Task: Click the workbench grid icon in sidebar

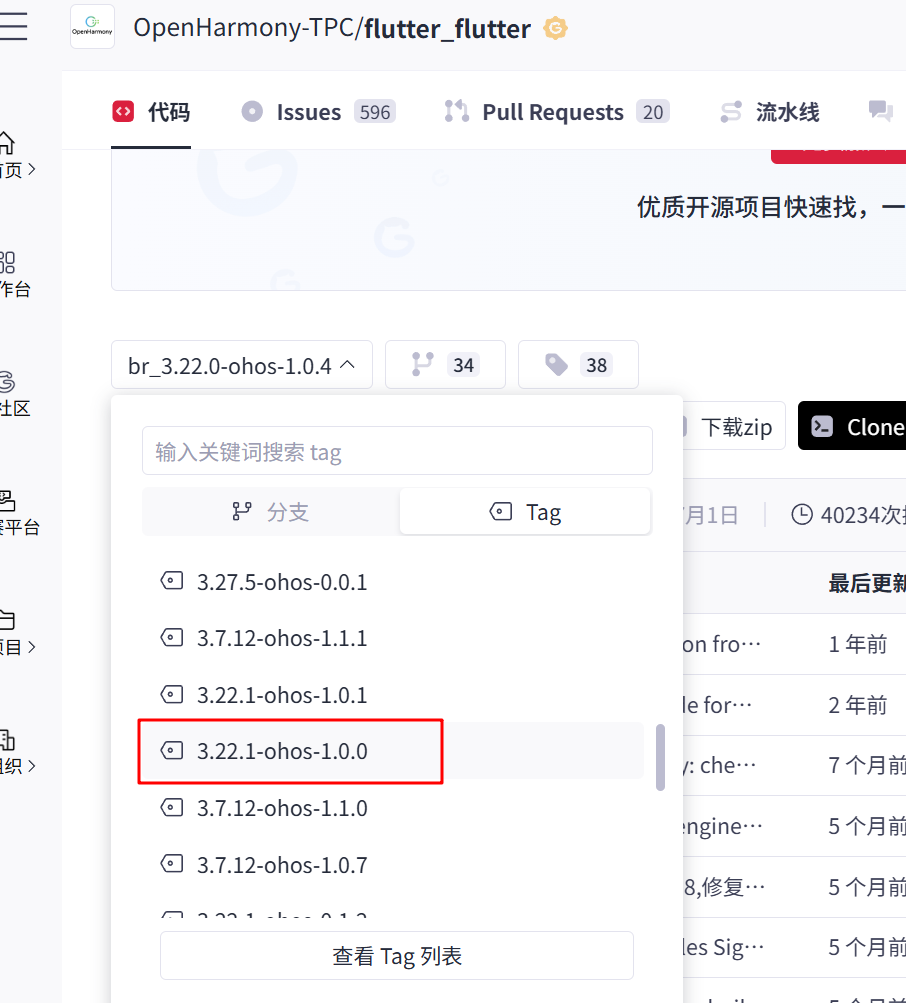Action: click(x=7, y=262)
